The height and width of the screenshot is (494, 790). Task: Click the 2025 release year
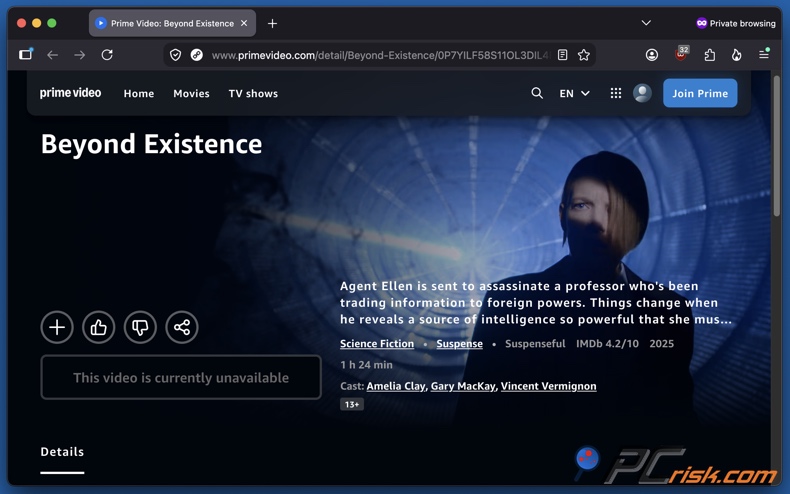(662, 344)
